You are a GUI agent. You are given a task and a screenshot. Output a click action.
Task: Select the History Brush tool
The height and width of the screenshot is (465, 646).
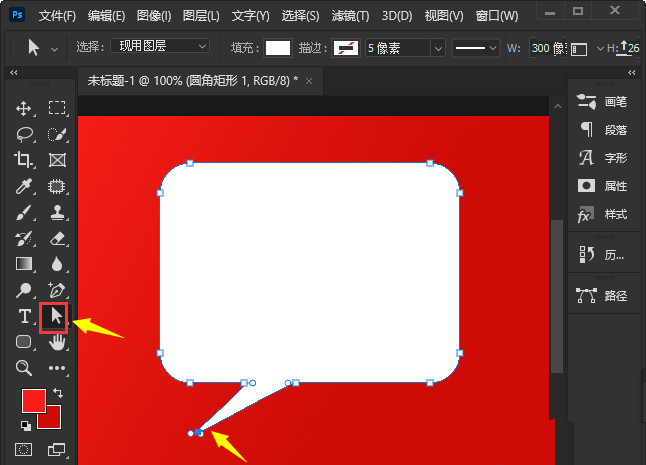coord(23,238)
